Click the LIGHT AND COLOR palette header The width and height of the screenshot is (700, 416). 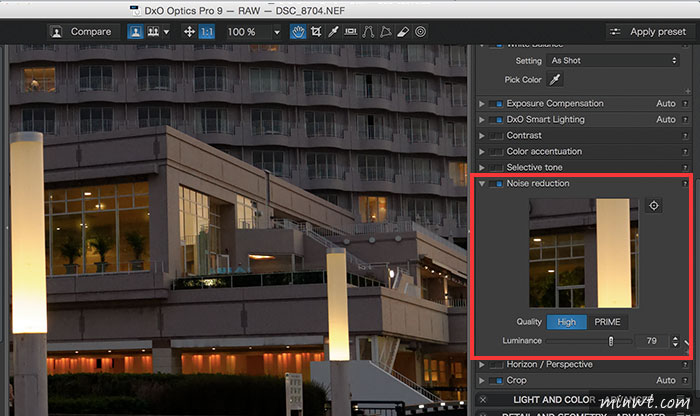pos(583,400)
